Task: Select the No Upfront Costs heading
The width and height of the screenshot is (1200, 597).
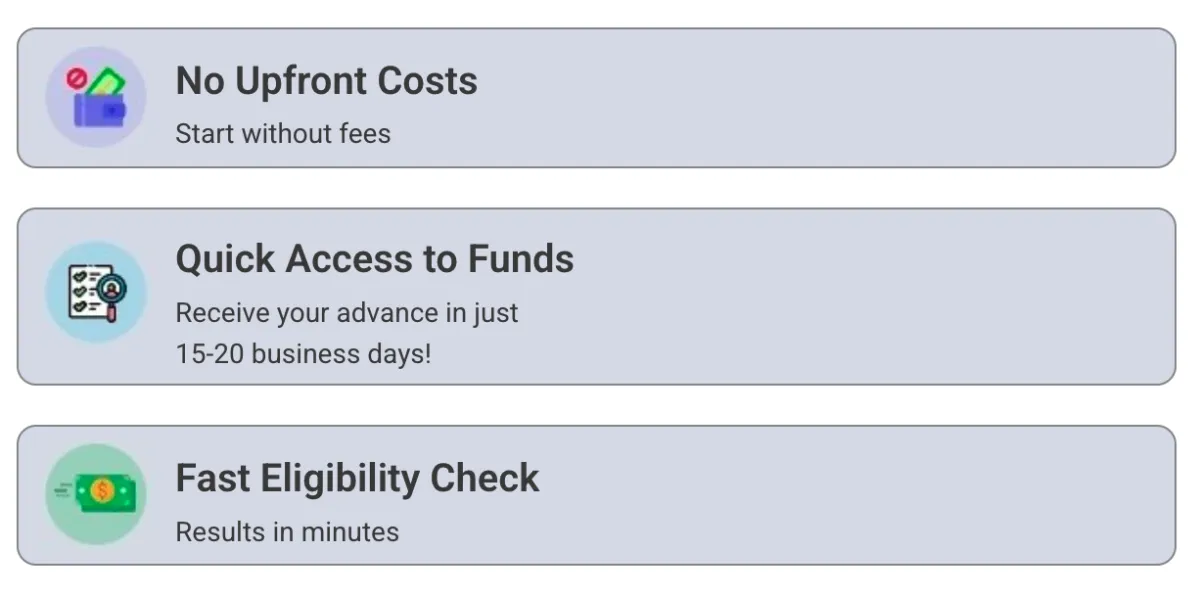Action: [327, 81]
